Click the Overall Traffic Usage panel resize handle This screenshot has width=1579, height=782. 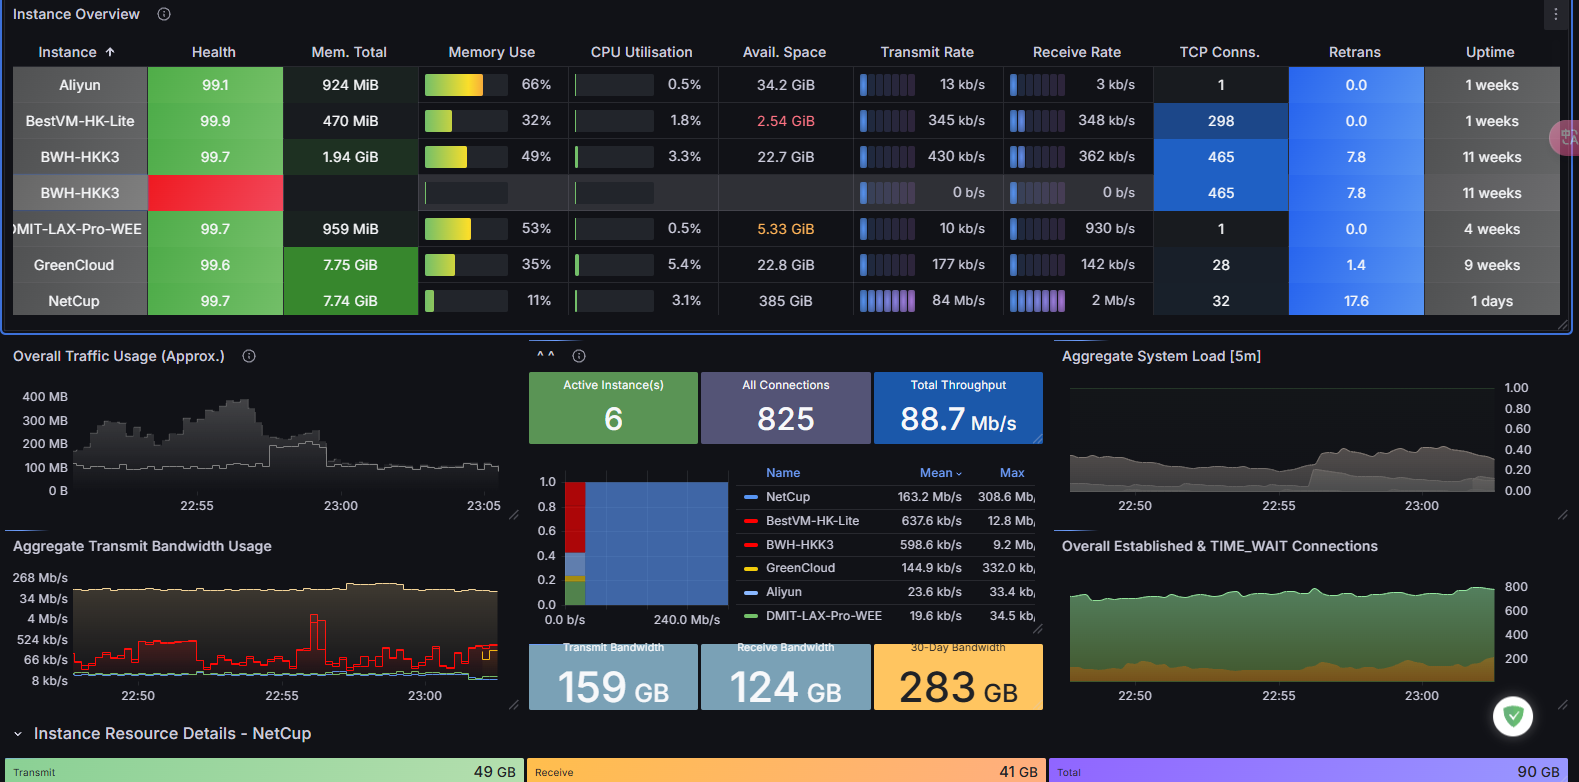pos(514,515)
